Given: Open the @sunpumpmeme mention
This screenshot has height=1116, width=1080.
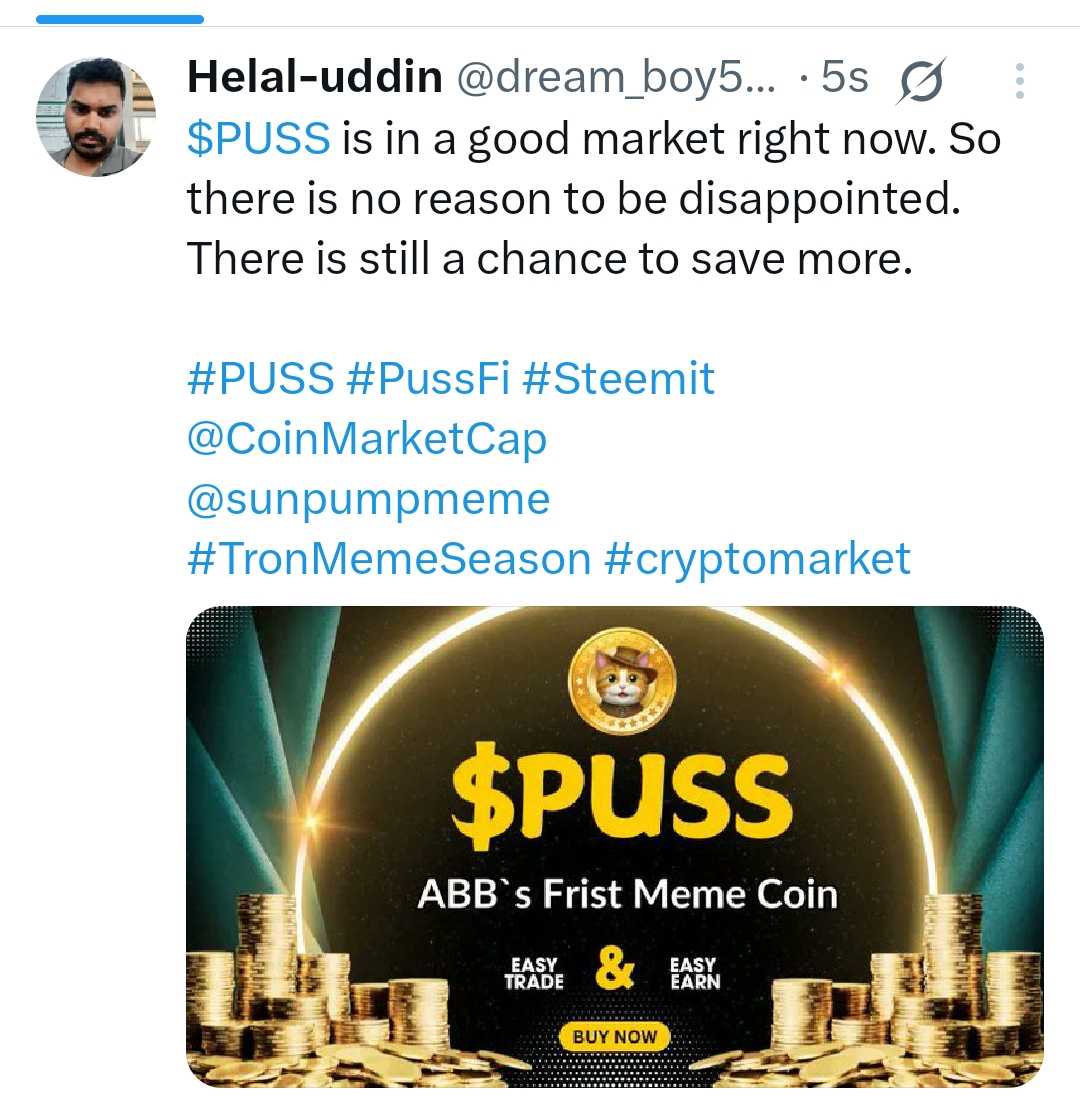Looking at the screenshot, I should [368, 499].
